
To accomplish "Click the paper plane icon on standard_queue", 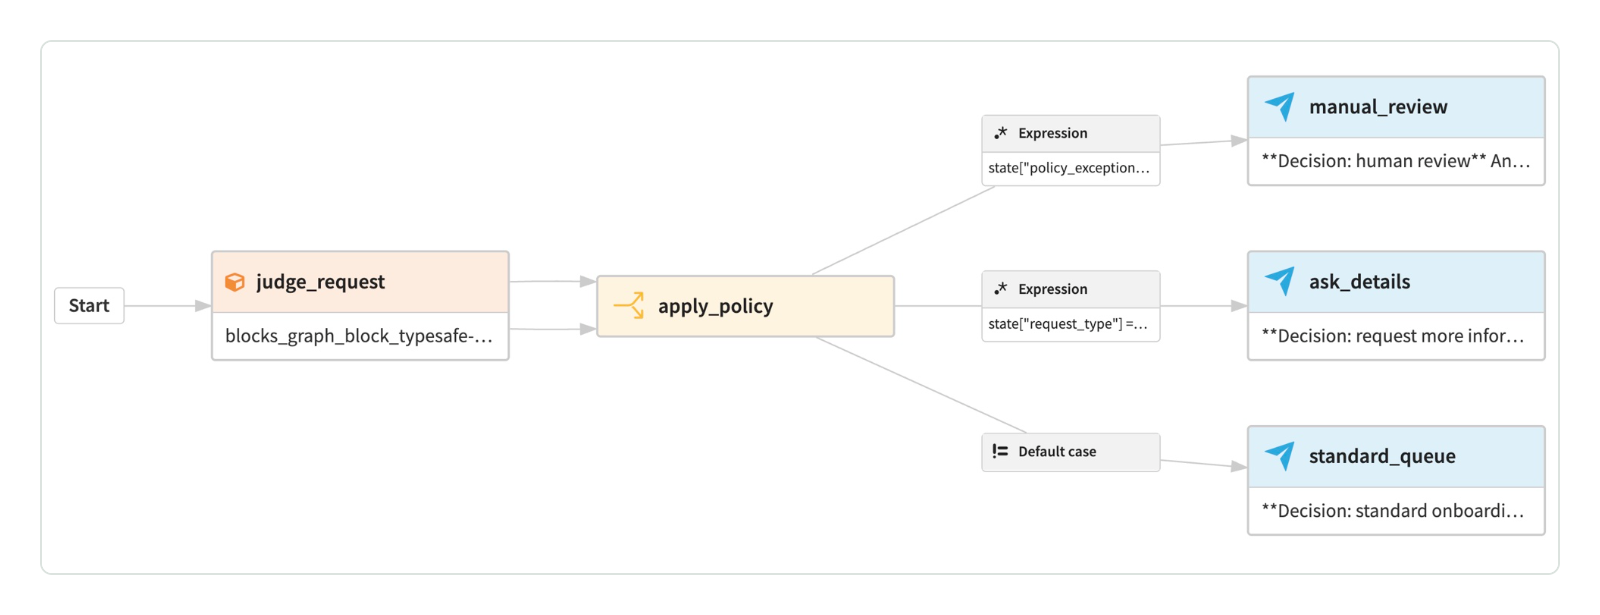I will coord(1280,456).
